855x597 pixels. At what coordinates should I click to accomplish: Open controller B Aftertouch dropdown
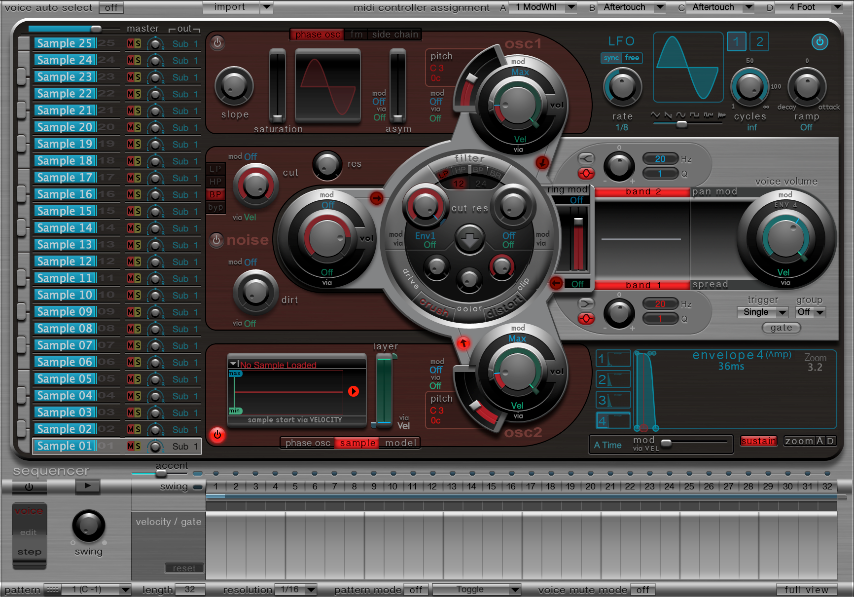632,7
